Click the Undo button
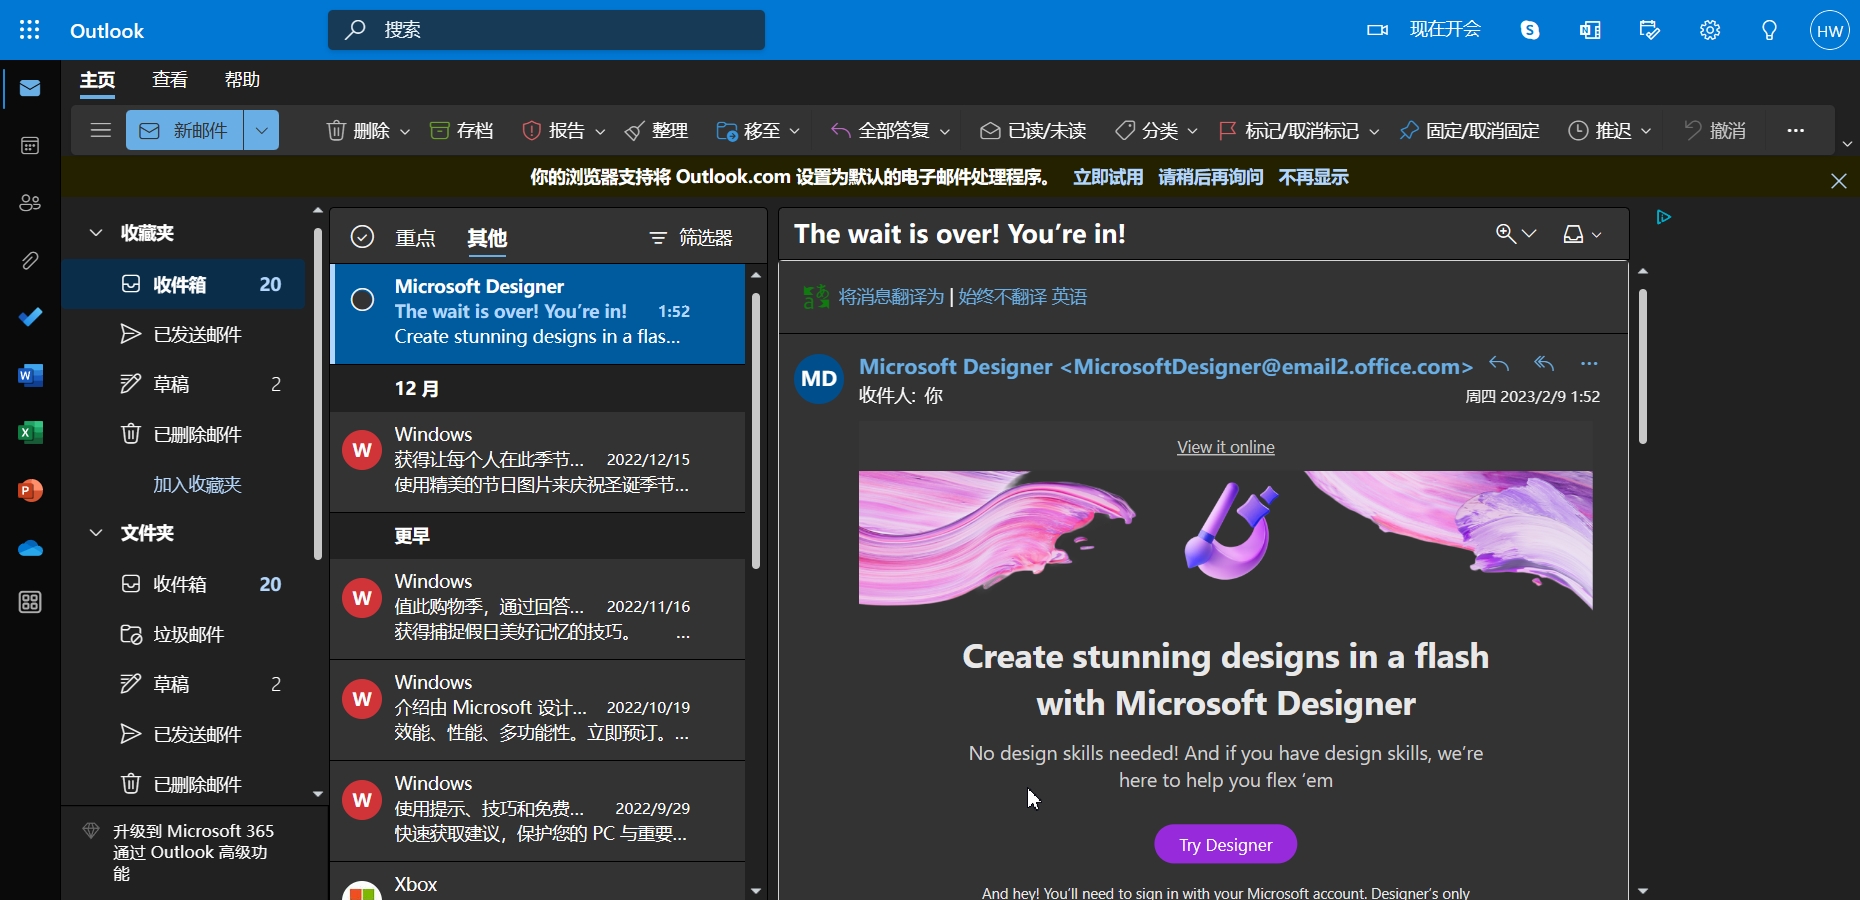This screenshot has width=1860, height=900. 1715,130
